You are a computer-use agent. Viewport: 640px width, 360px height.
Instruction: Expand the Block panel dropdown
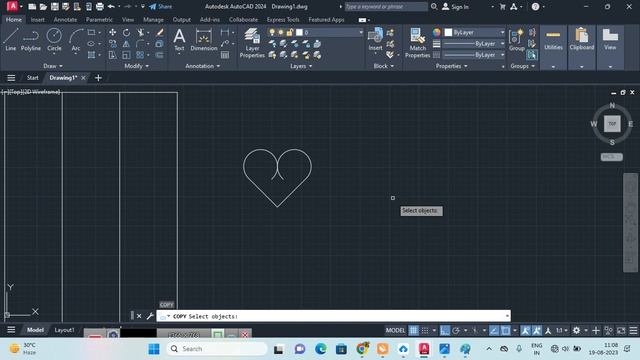384,66
